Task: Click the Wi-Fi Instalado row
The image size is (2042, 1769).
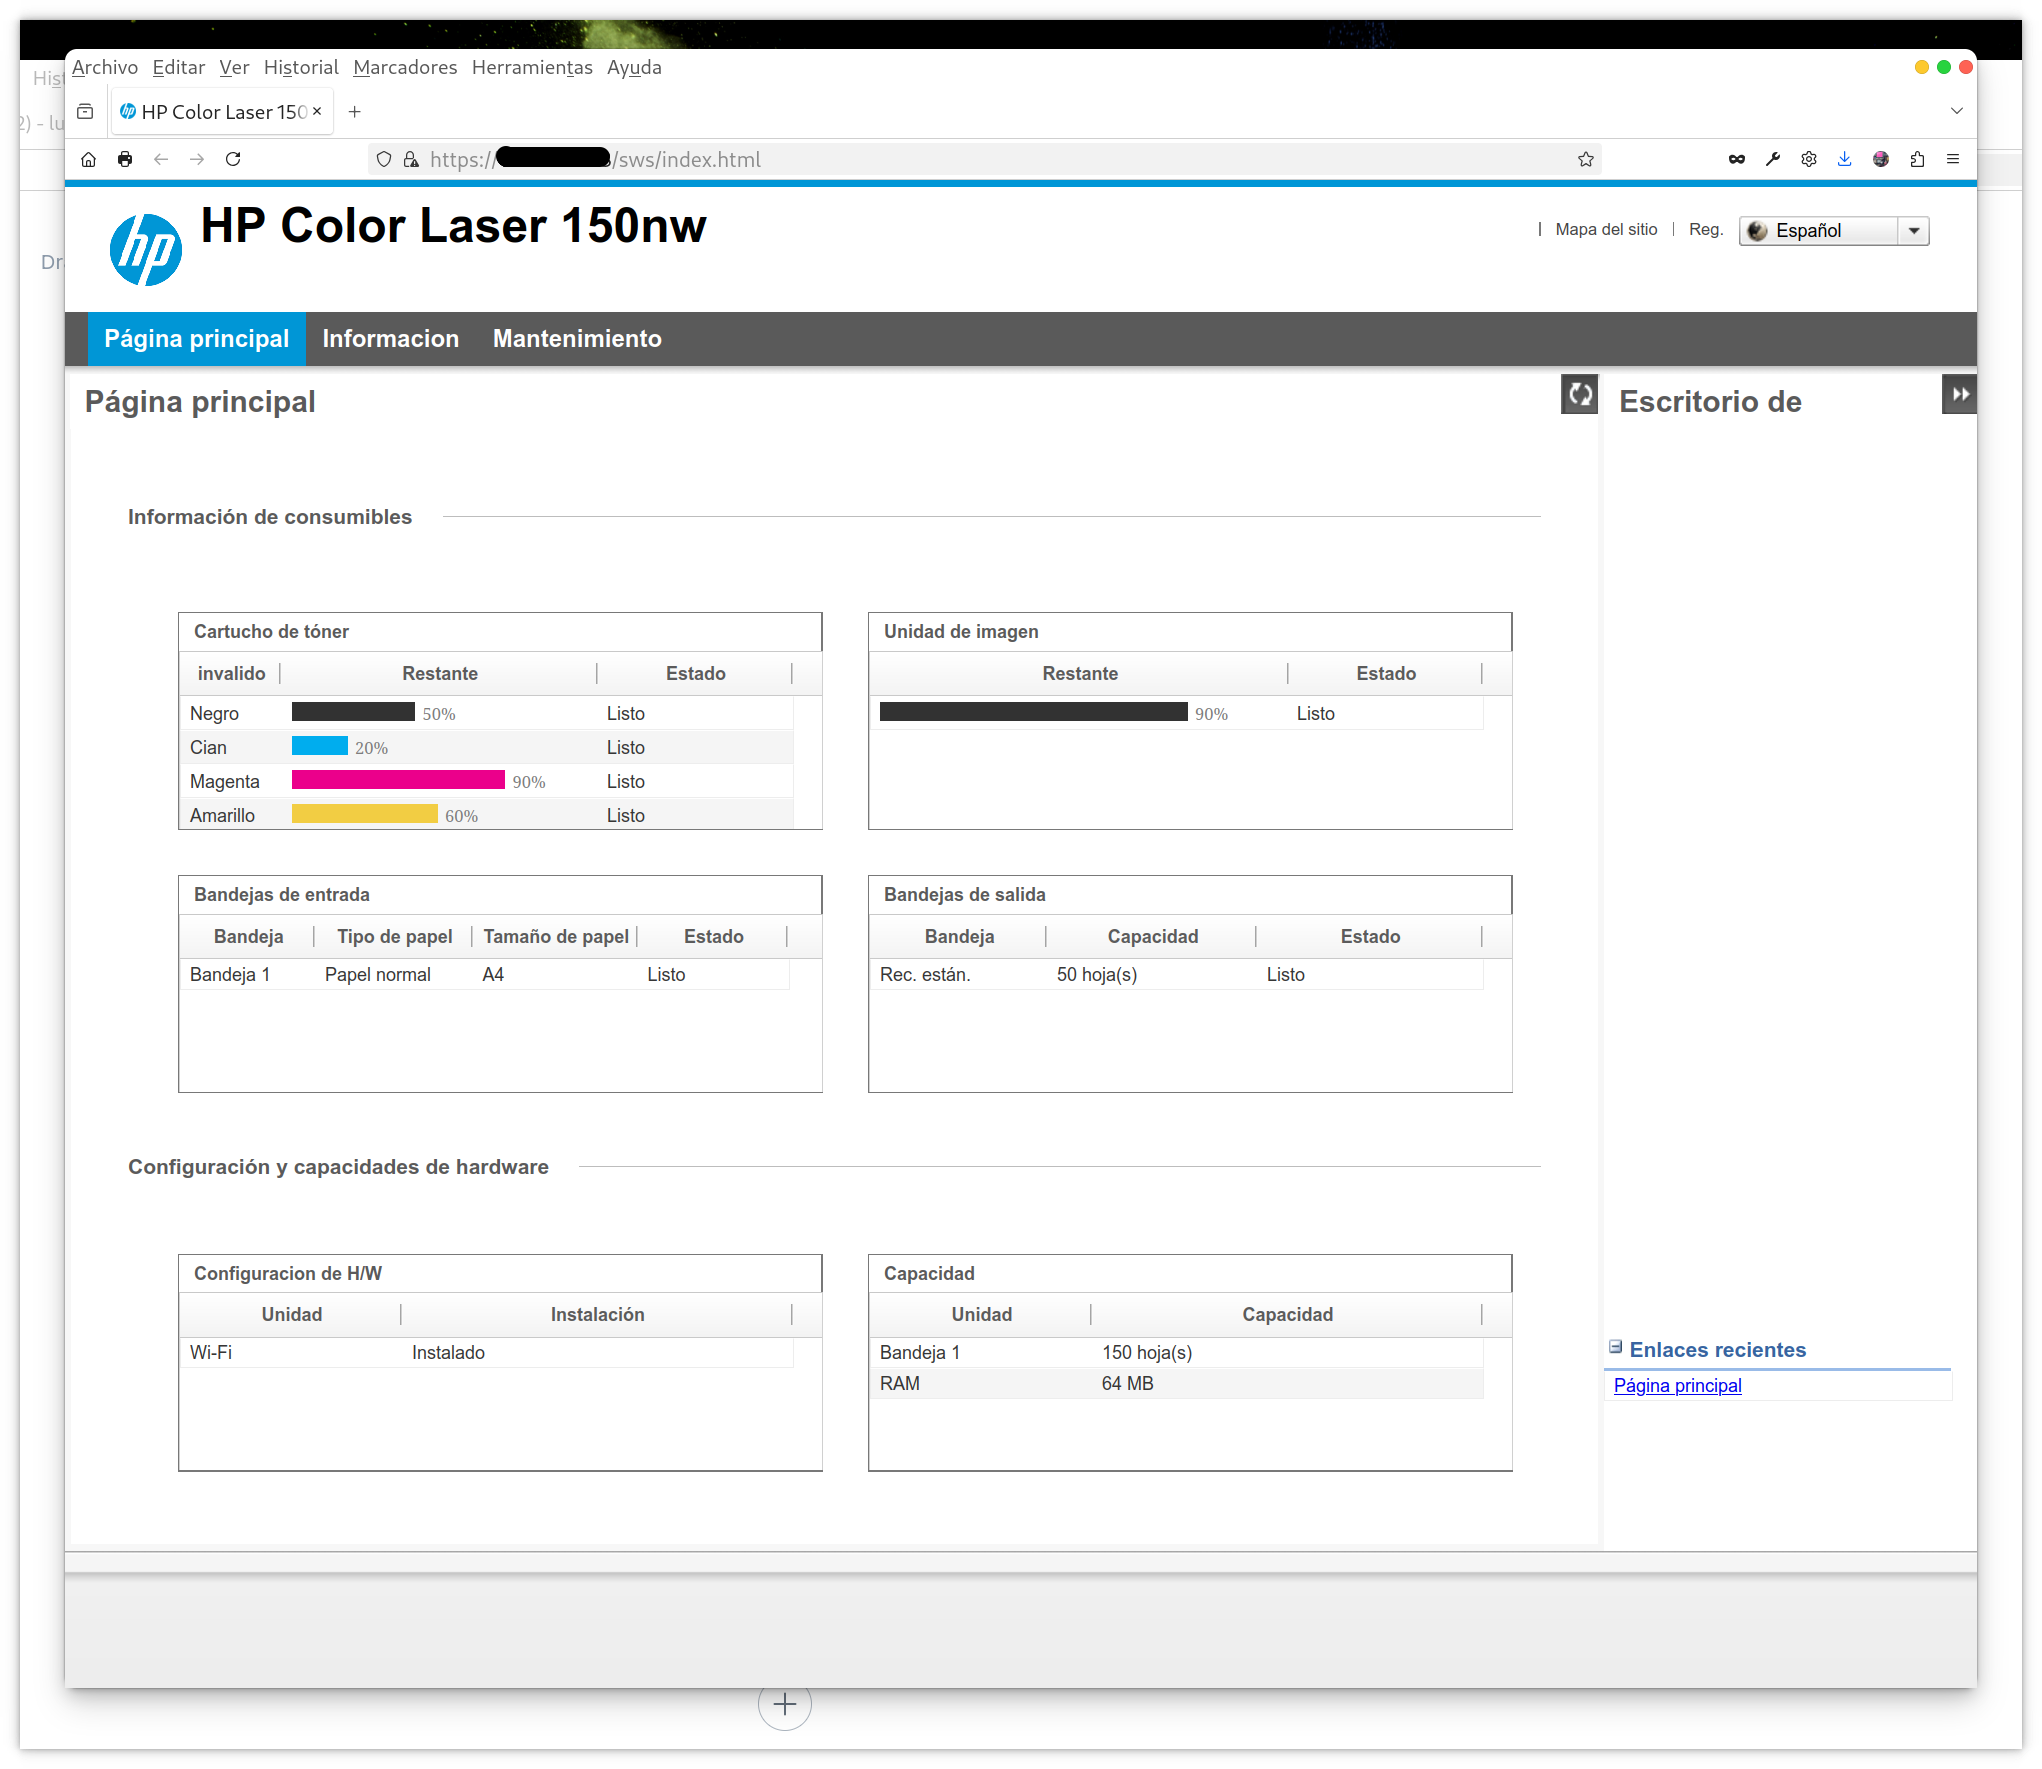Action: point(487,1352)
